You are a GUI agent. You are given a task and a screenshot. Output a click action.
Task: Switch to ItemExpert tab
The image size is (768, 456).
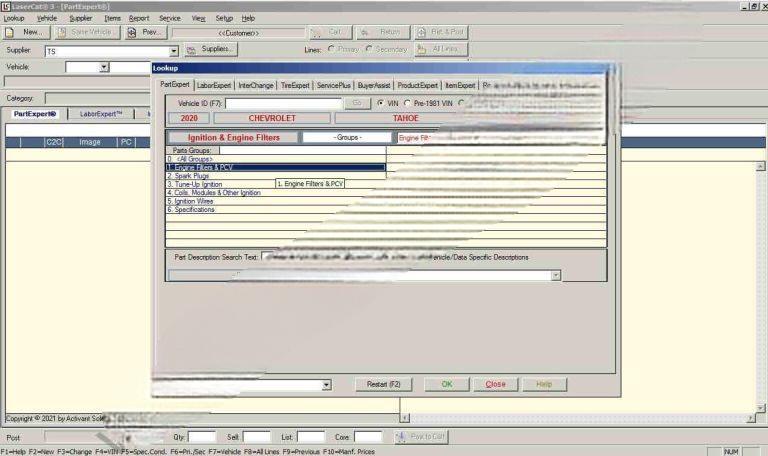460,85
